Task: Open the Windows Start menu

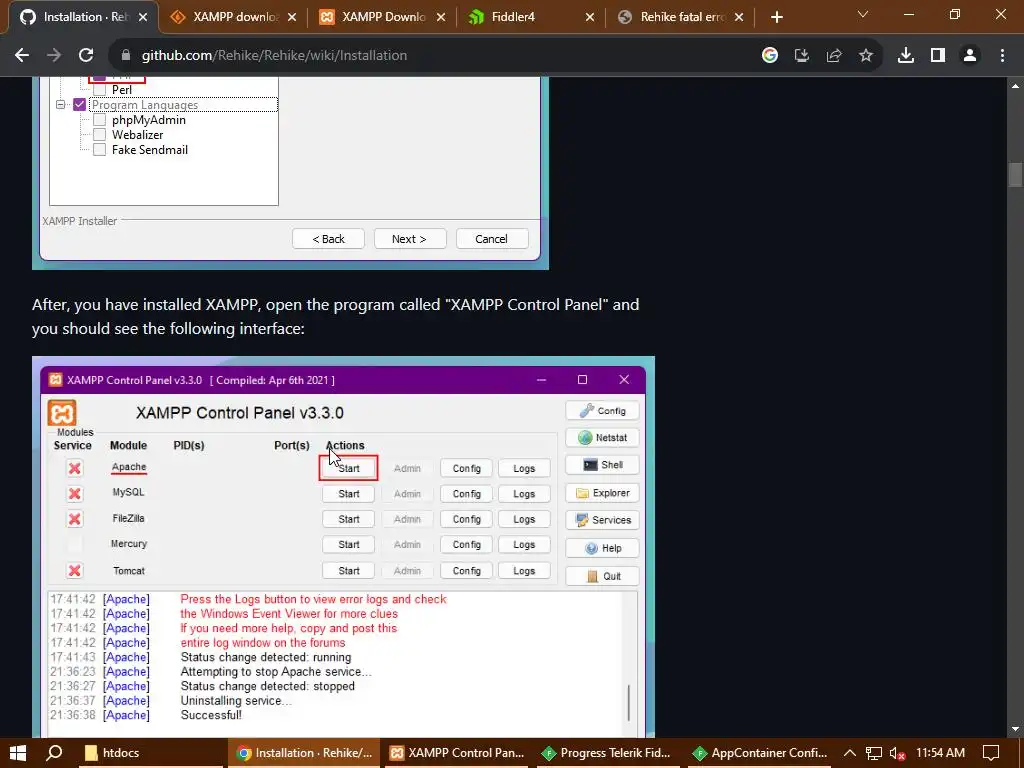Action: [x=18, y=753]
